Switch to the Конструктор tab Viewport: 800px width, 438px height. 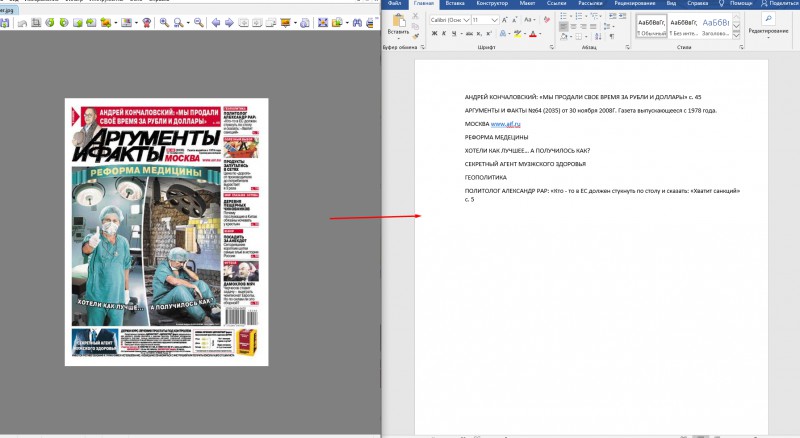pyautogui.click(x=492, y=3)
